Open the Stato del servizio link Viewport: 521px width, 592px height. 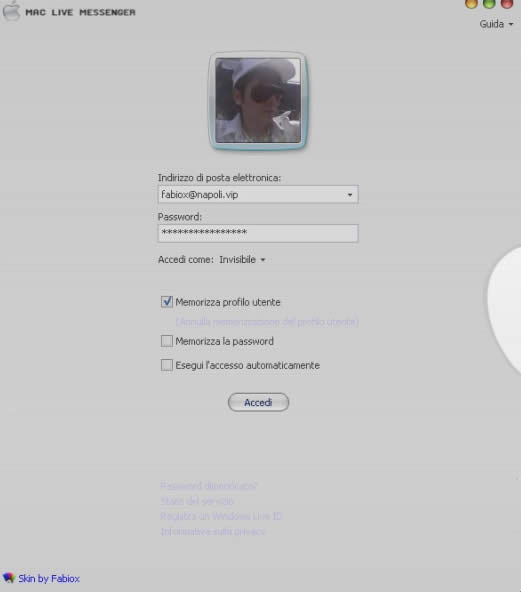point(197,501)
